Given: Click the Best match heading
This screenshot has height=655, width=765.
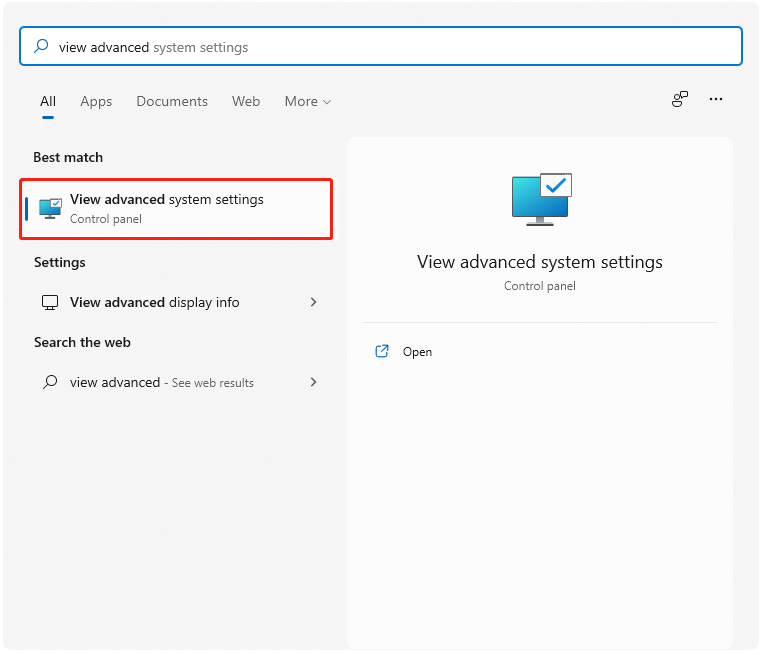Looking at the screenshot, I should tap(68, 158).
